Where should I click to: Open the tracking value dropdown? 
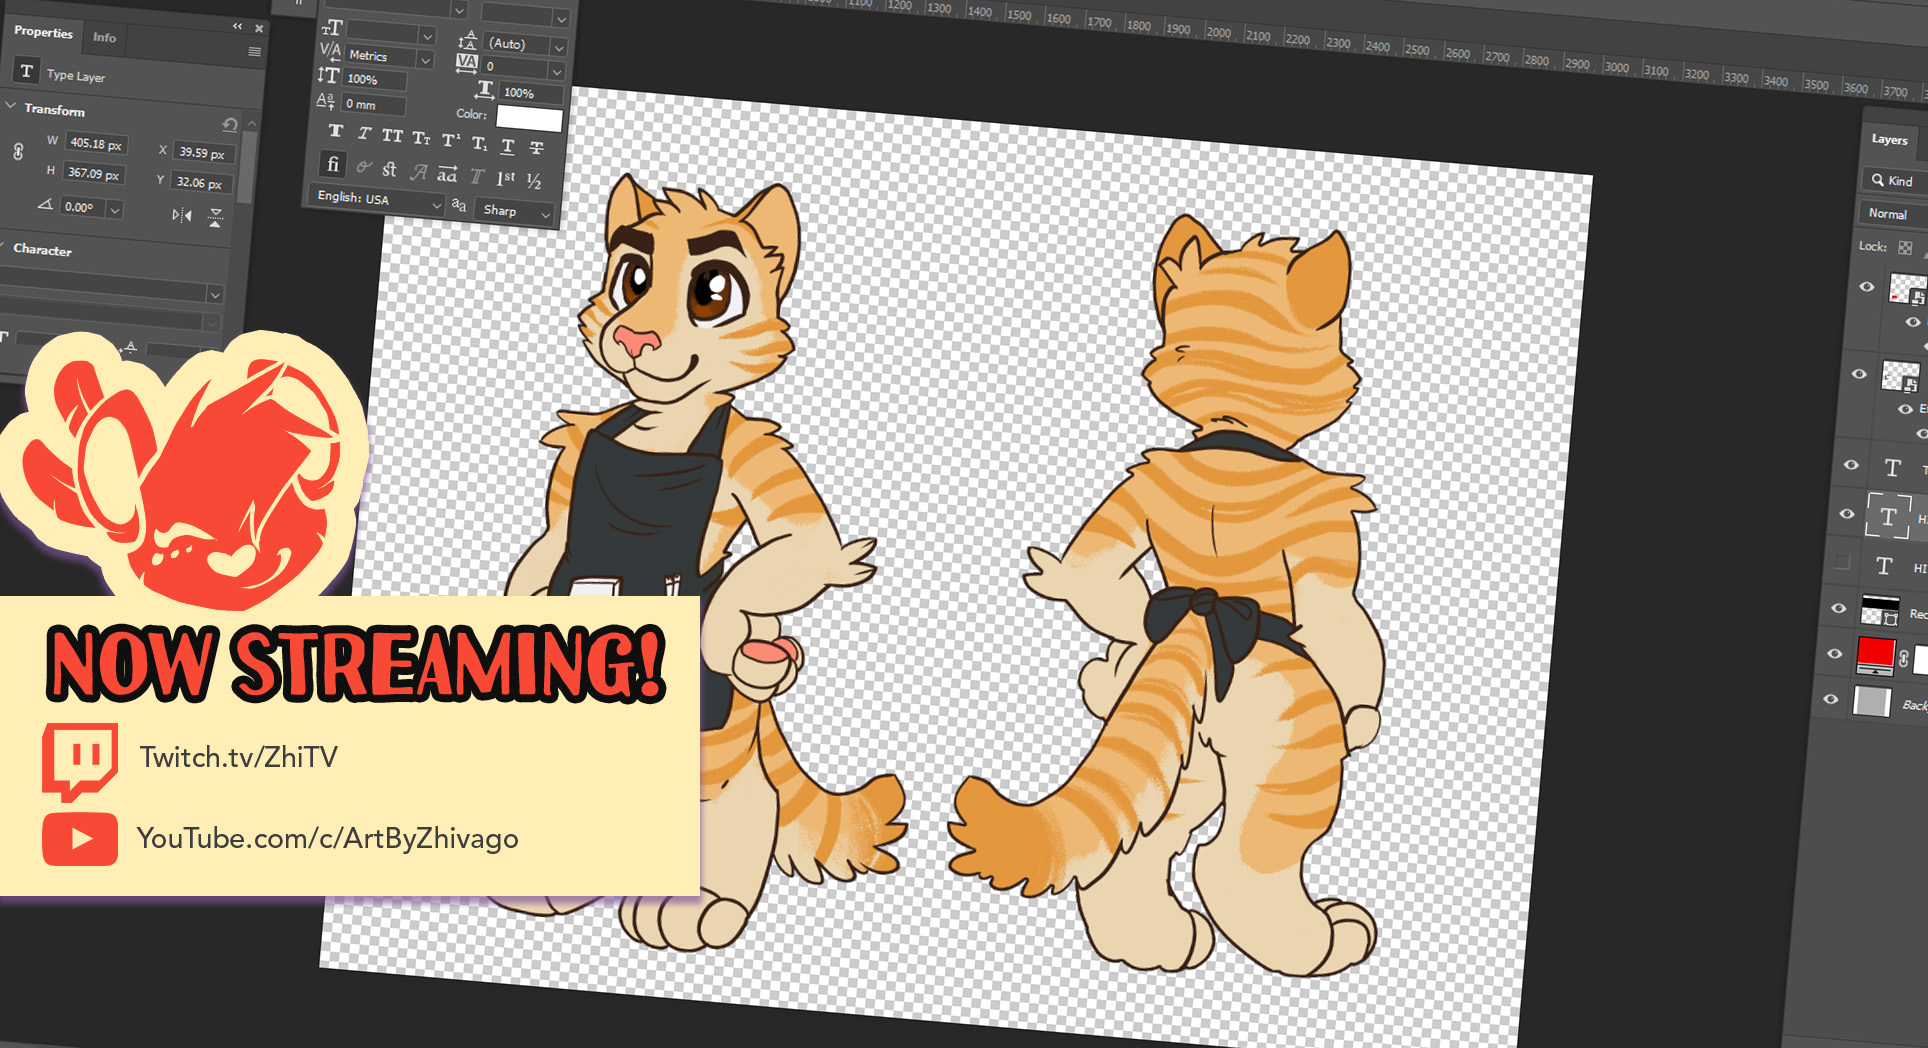point(557,71)
